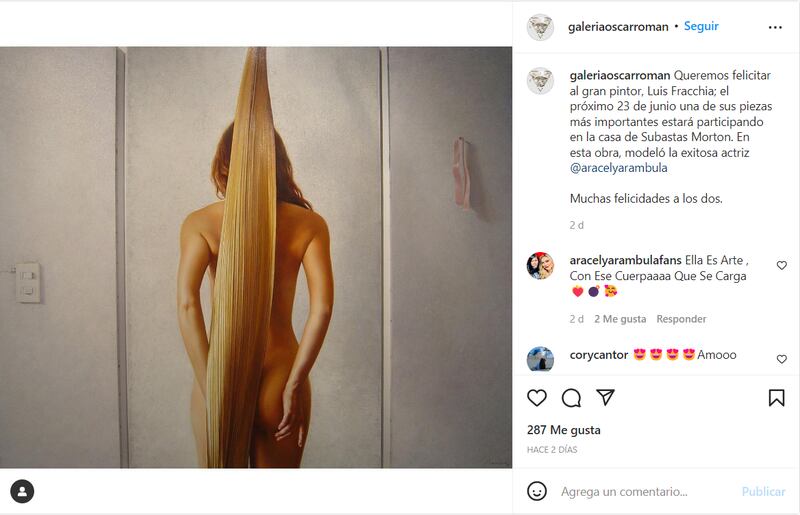Click Seguir to follow galeriaoscarroman
800x515 pixels.
click(701, 26)
